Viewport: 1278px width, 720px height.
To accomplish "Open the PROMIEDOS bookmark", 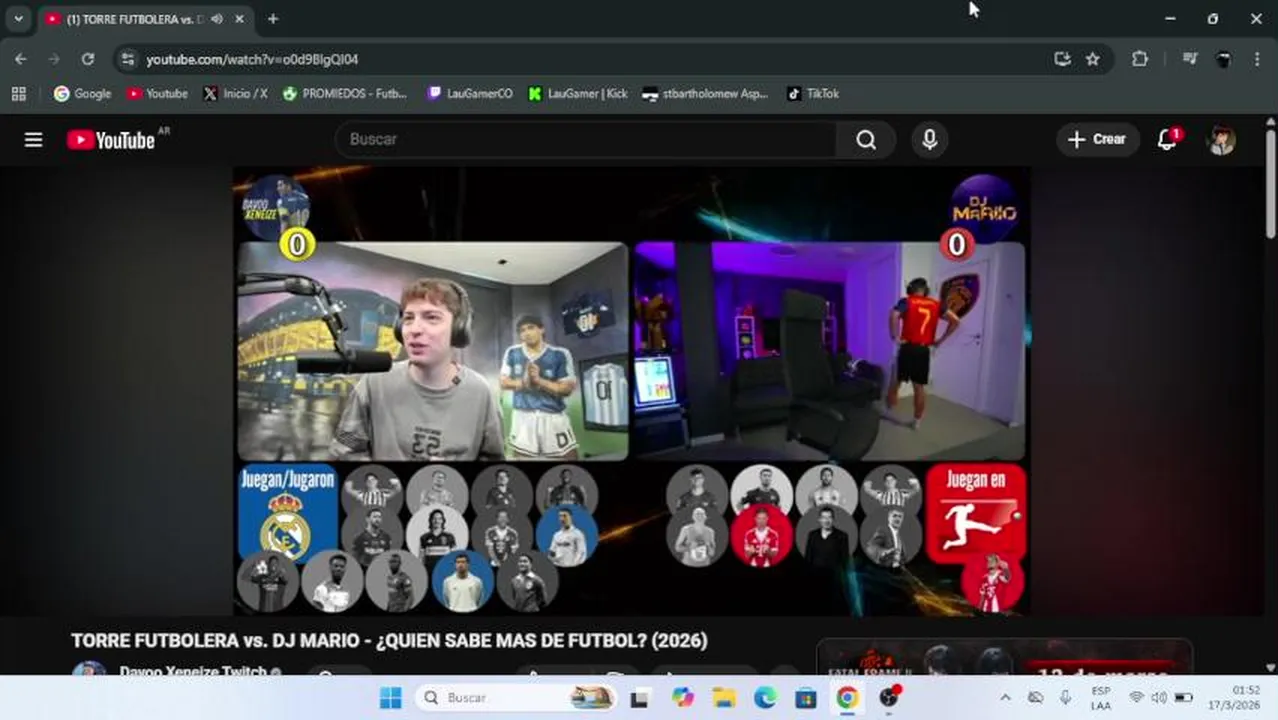I will point(345,94).
